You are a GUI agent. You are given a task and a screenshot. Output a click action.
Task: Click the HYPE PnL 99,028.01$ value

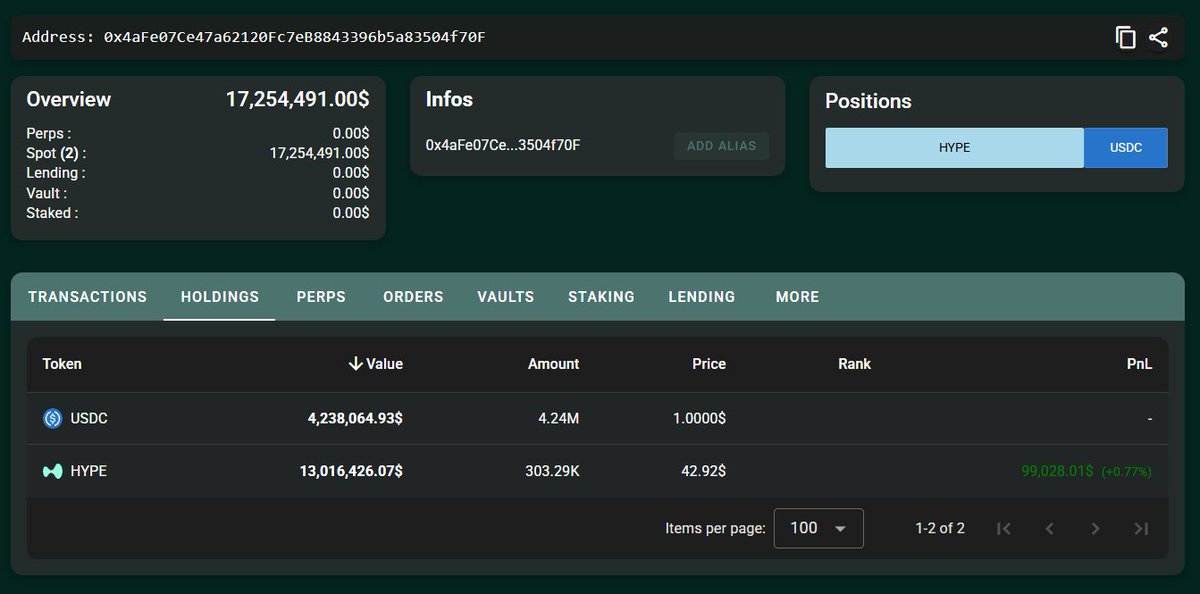click(x=1057, y=470)
